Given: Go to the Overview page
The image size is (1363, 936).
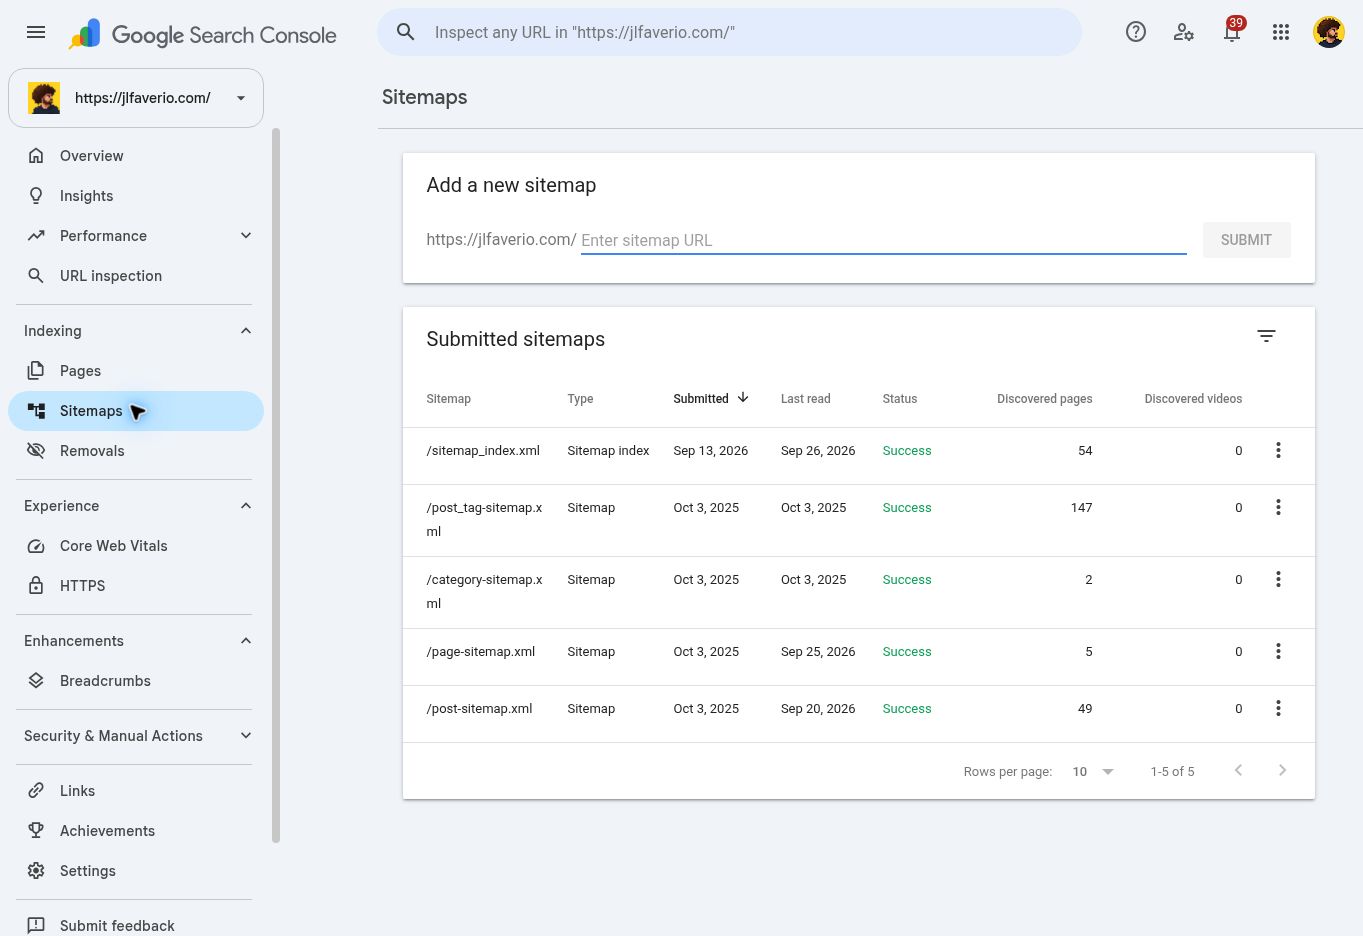Looking at the screenshot, I should coord(136,156).
